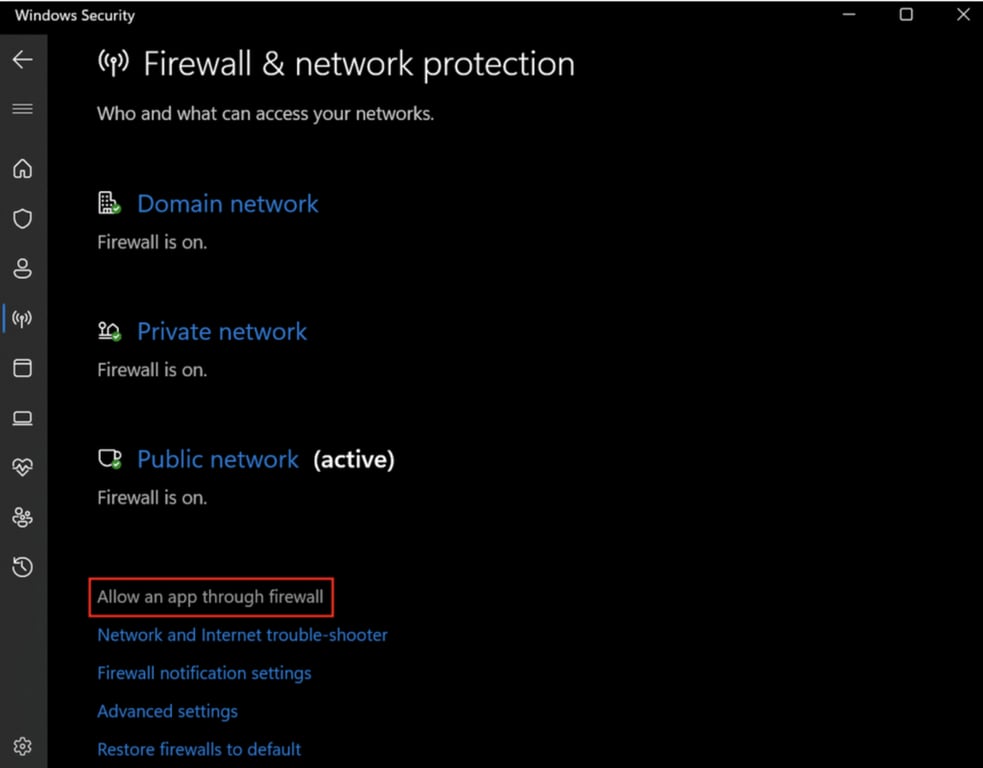Open Private network firewall settings
Screen dimensions: 983x768
[x=221, y=331]
